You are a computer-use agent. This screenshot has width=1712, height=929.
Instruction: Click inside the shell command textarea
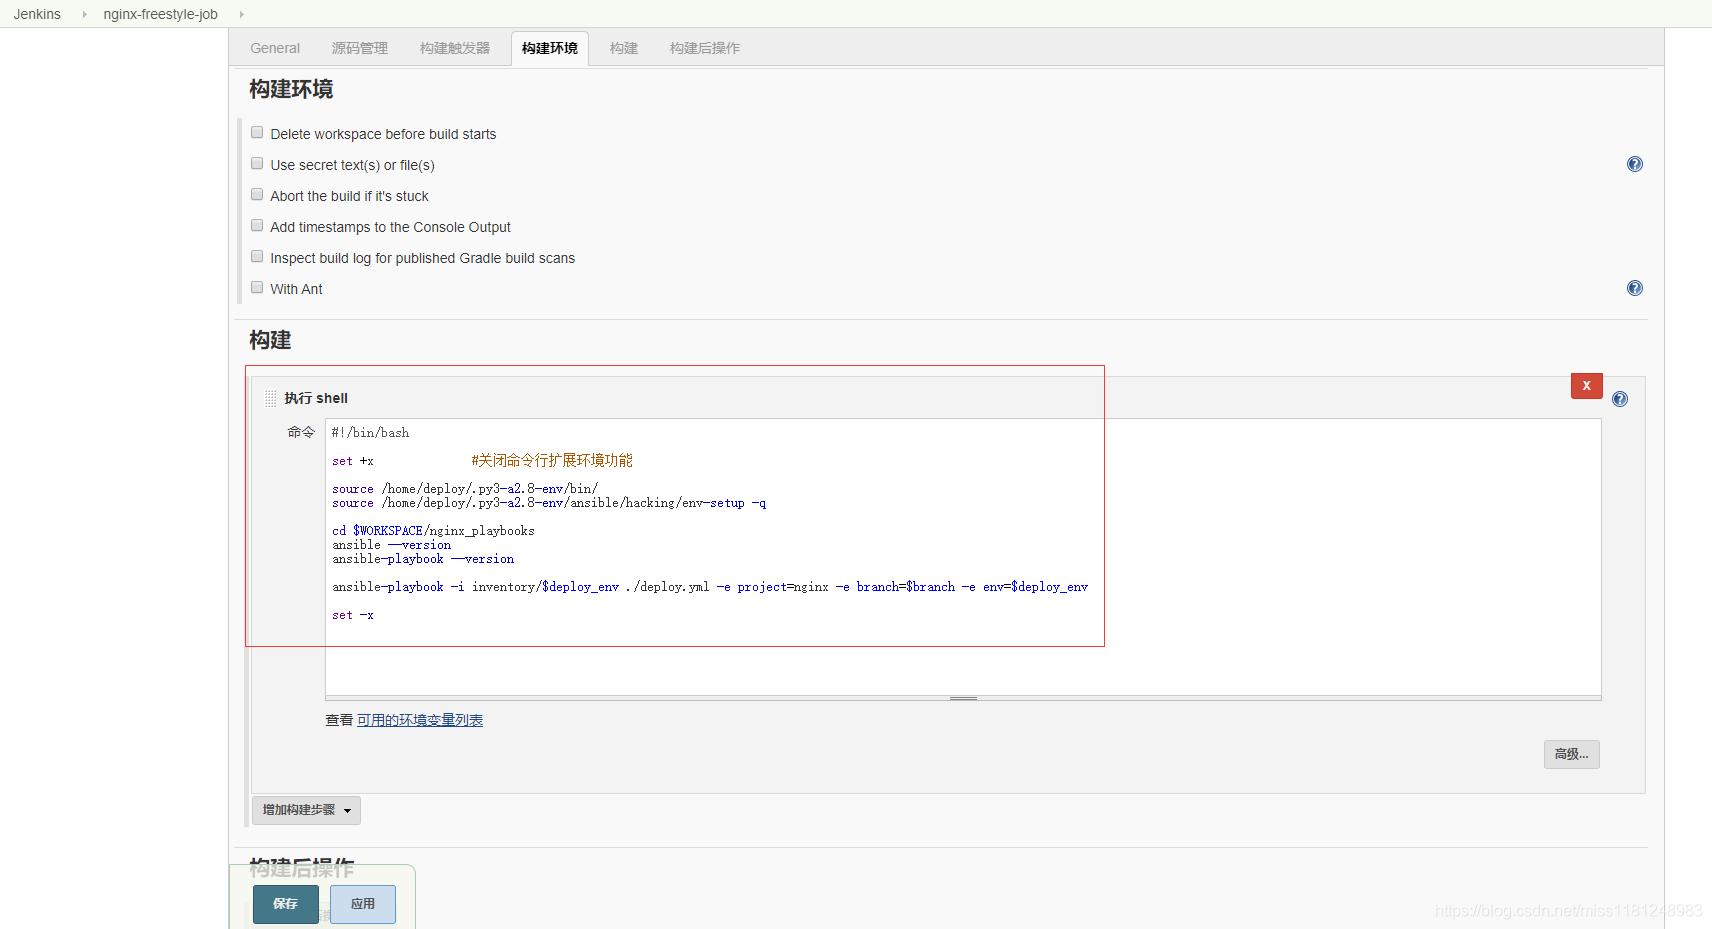[x=963, y=557]
